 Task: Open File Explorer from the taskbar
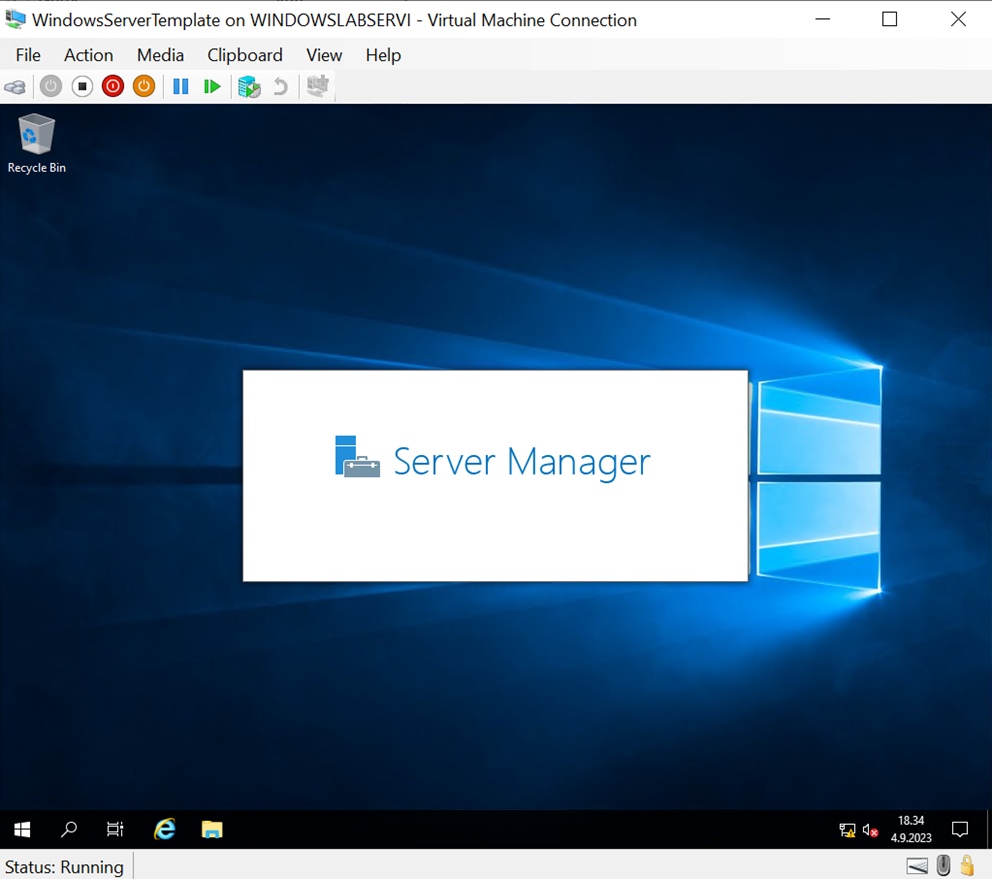point(211,829)
